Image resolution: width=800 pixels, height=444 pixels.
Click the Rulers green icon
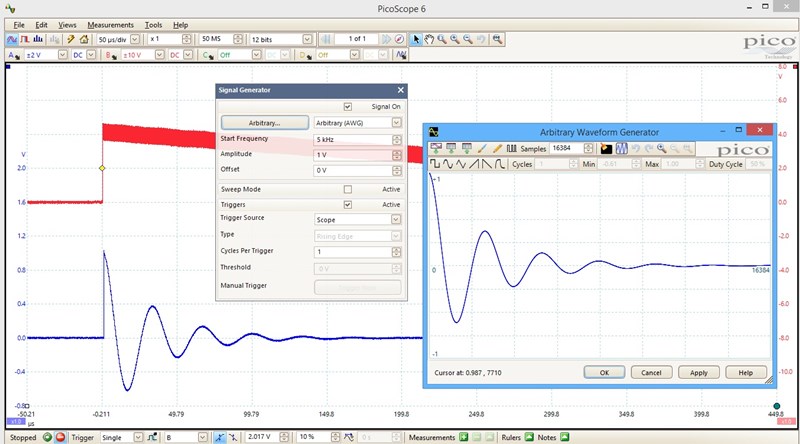pyautogui.click(x=529, y=437)
